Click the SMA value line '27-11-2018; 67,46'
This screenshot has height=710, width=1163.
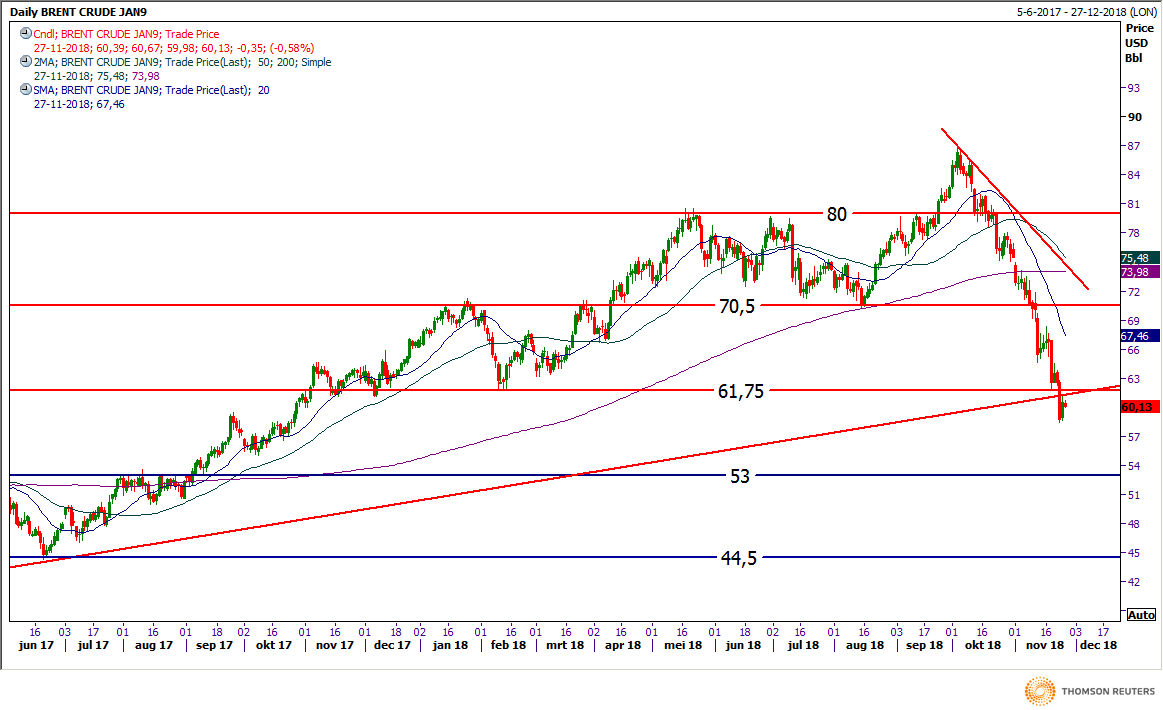[x=79, y=105]
